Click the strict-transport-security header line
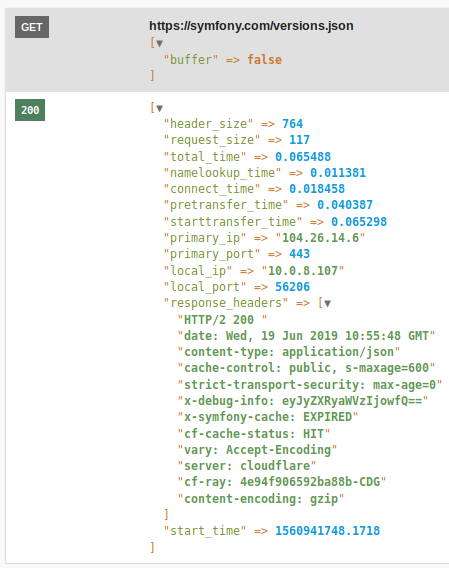 310,384
